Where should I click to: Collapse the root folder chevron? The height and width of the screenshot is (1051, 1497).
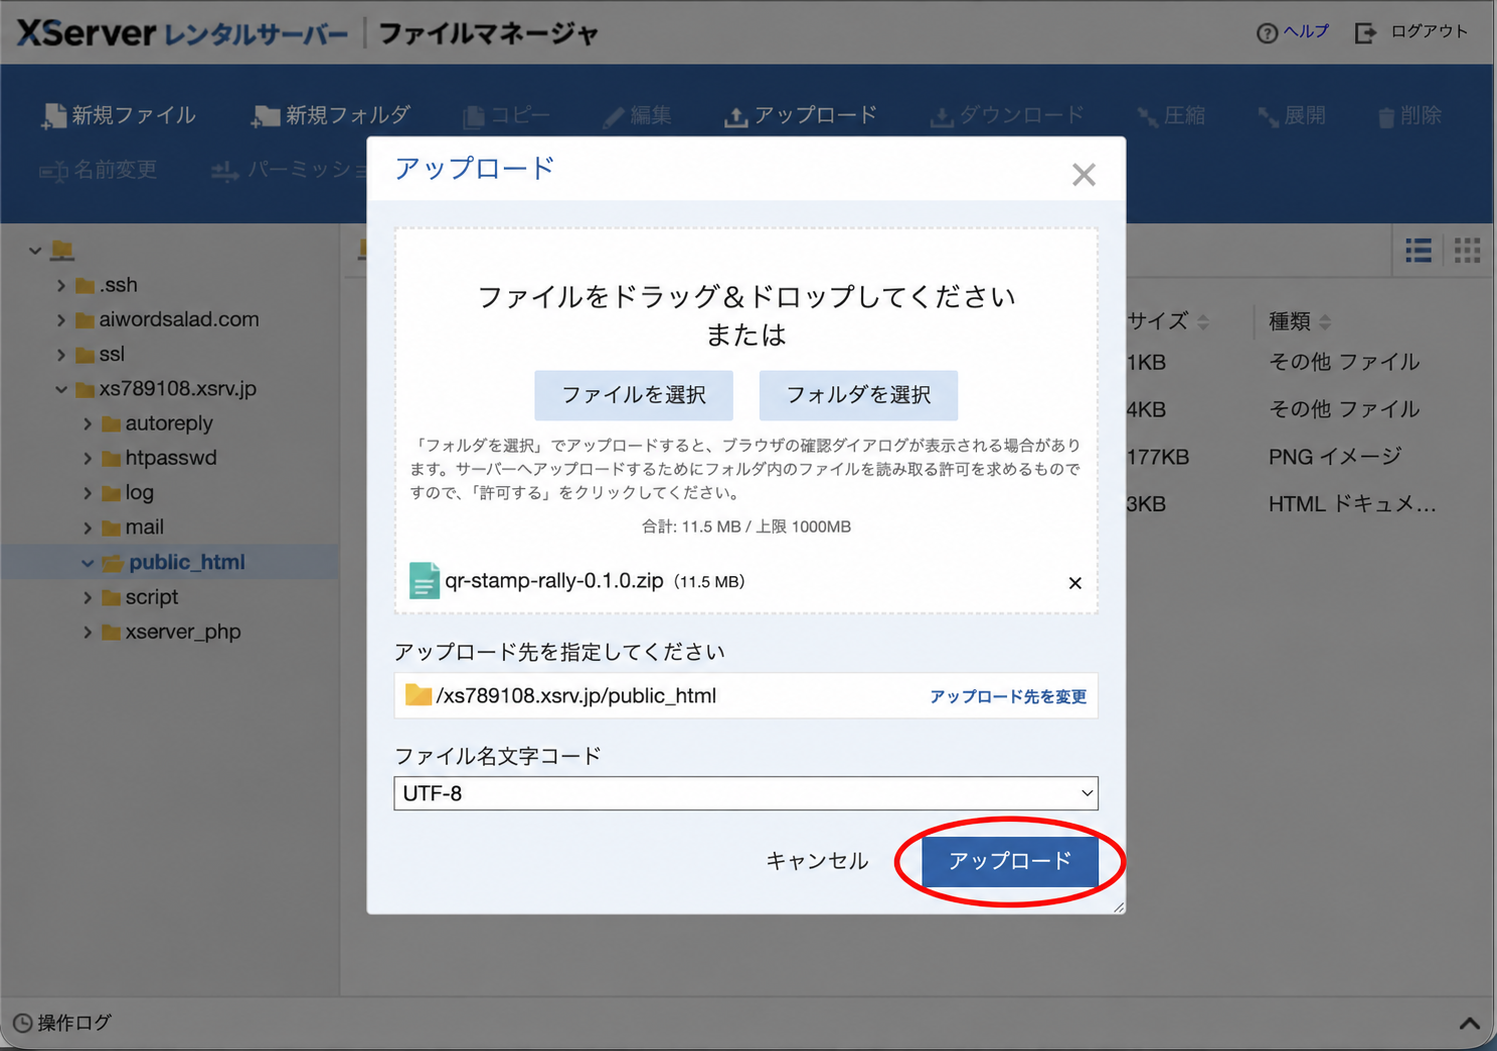(35, 250)
